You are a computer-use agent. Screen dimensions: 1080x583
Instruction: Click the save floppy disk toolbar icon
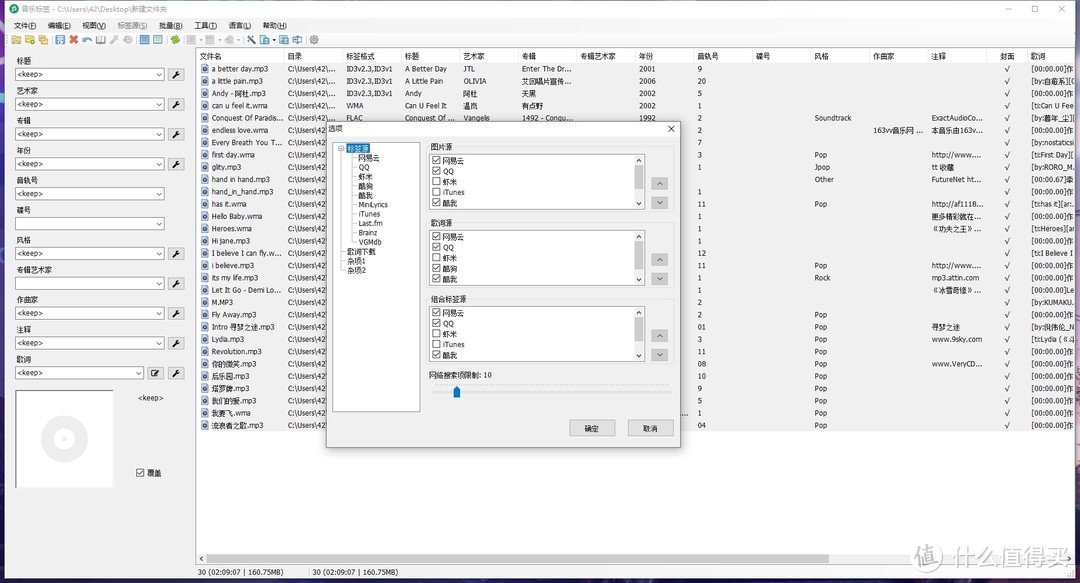(60, 40)
